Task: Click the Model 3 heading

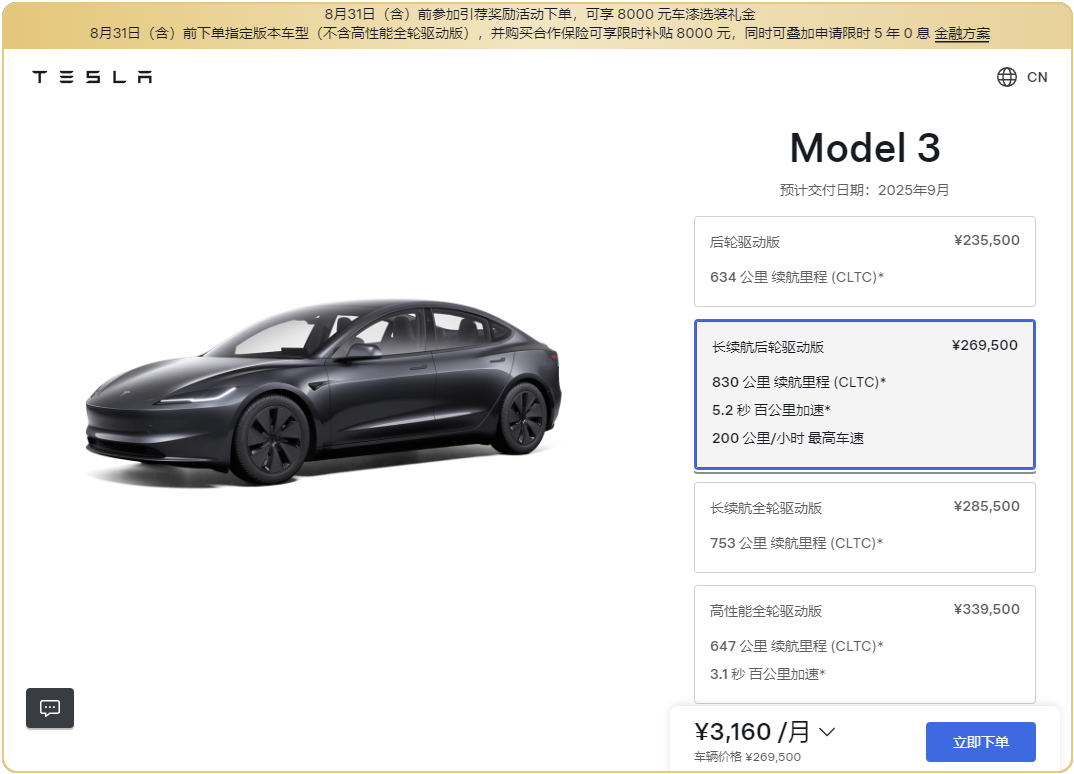Action: [864, 148]
